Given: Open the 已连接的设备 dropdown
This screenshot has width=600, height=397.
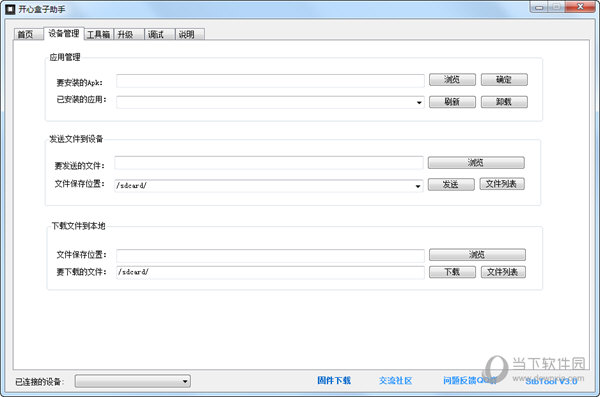Looking at the screenshot, I should click(133, 381).
